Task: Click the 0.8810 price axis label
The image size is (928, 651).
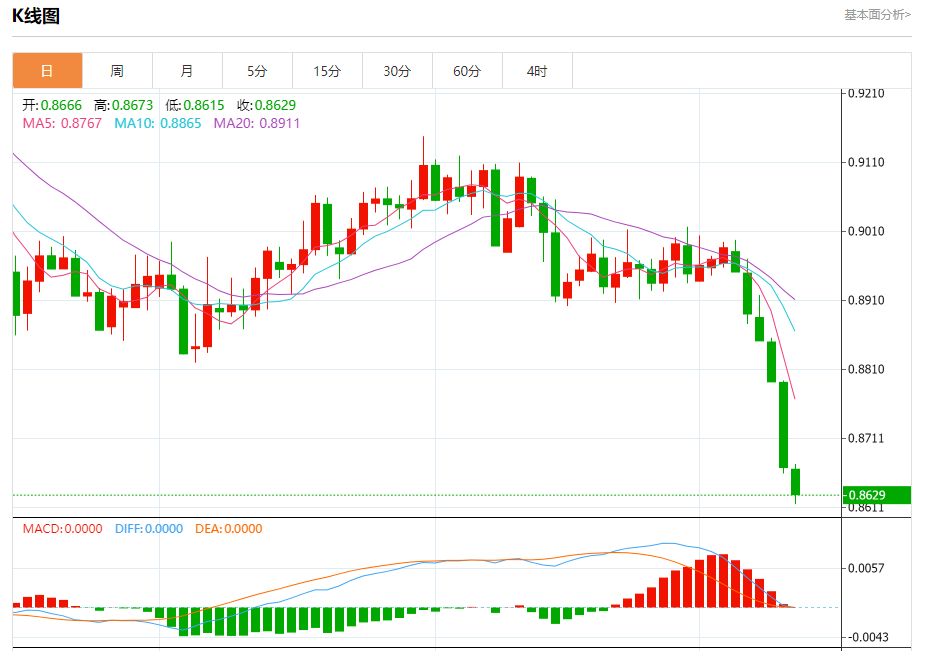Action: click(866, 369)
